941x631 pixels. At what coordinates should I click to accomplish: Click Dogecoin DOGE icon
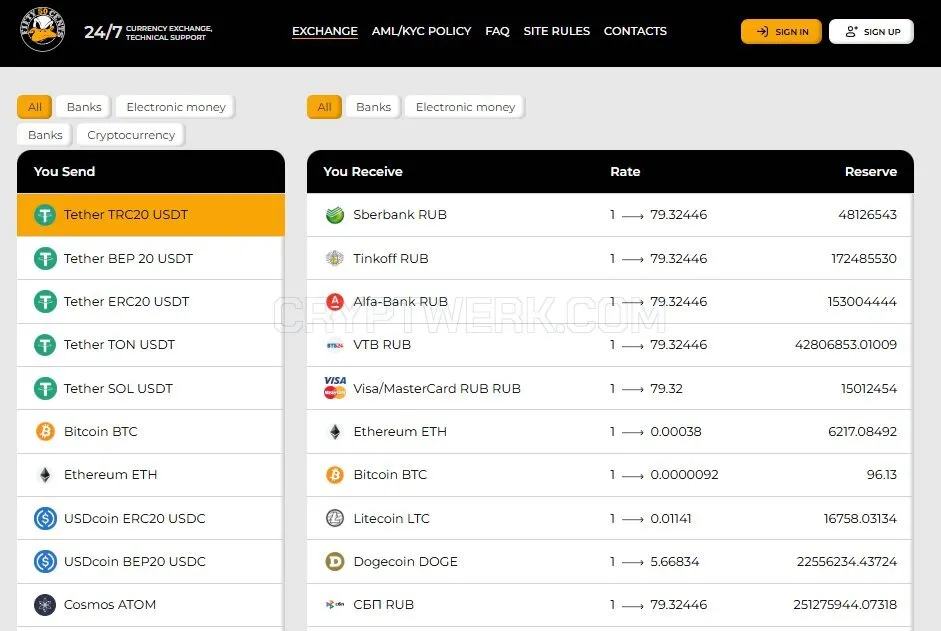335,561
